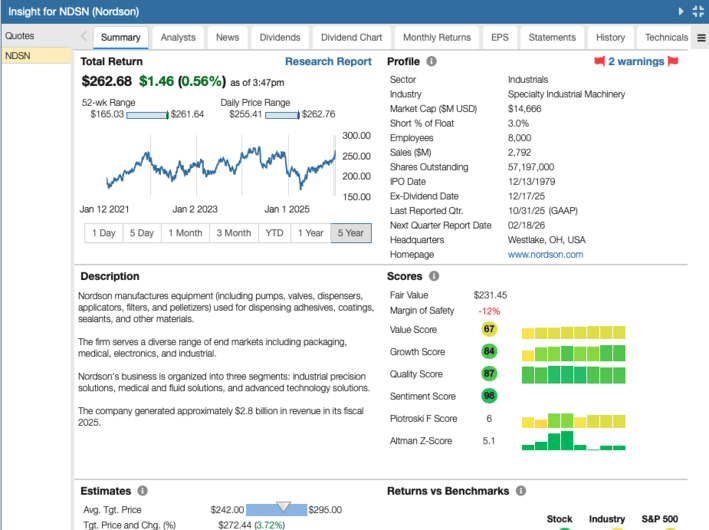Click the info icon next to Profile
Viewport: 709px width, 530px height.
pyautogui.click(x=431, y=61)
